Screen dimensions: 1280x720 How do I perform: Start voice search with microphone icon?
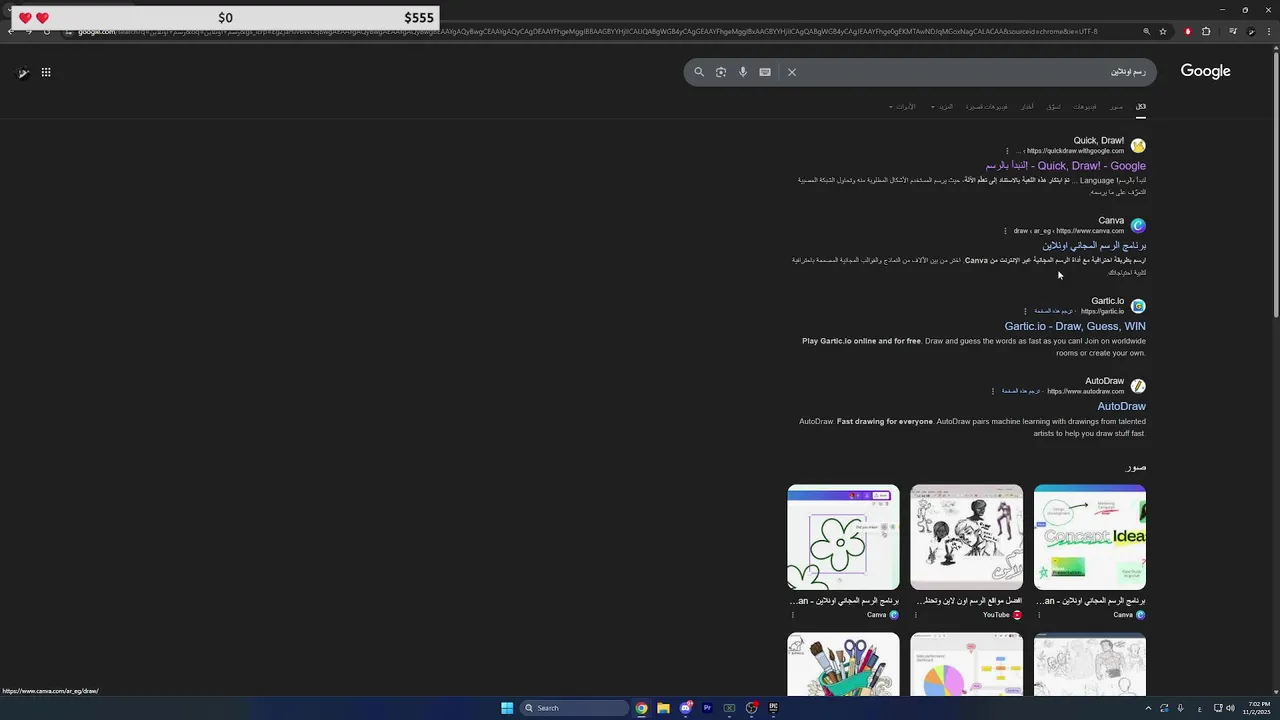tap(743, 72)
